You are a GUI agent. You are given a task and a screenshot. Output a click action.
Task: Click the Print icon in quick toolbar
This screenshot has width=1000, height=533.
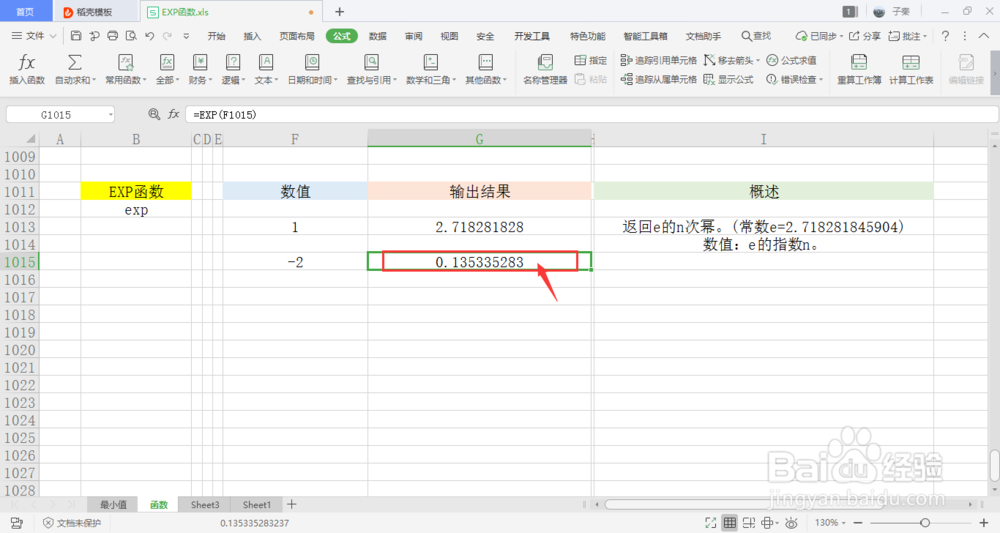pos(113,36)
